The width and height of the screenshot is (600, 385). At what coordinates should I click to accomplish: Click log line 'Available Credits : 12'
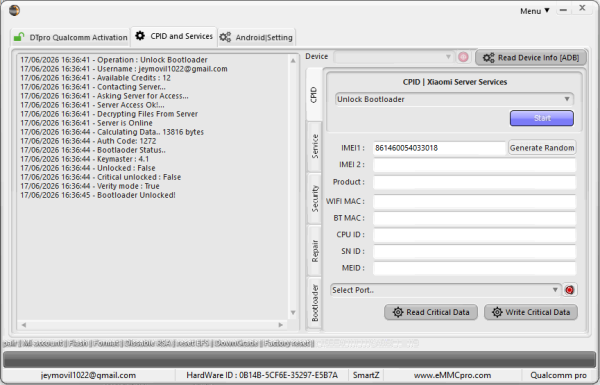[95, 78]
